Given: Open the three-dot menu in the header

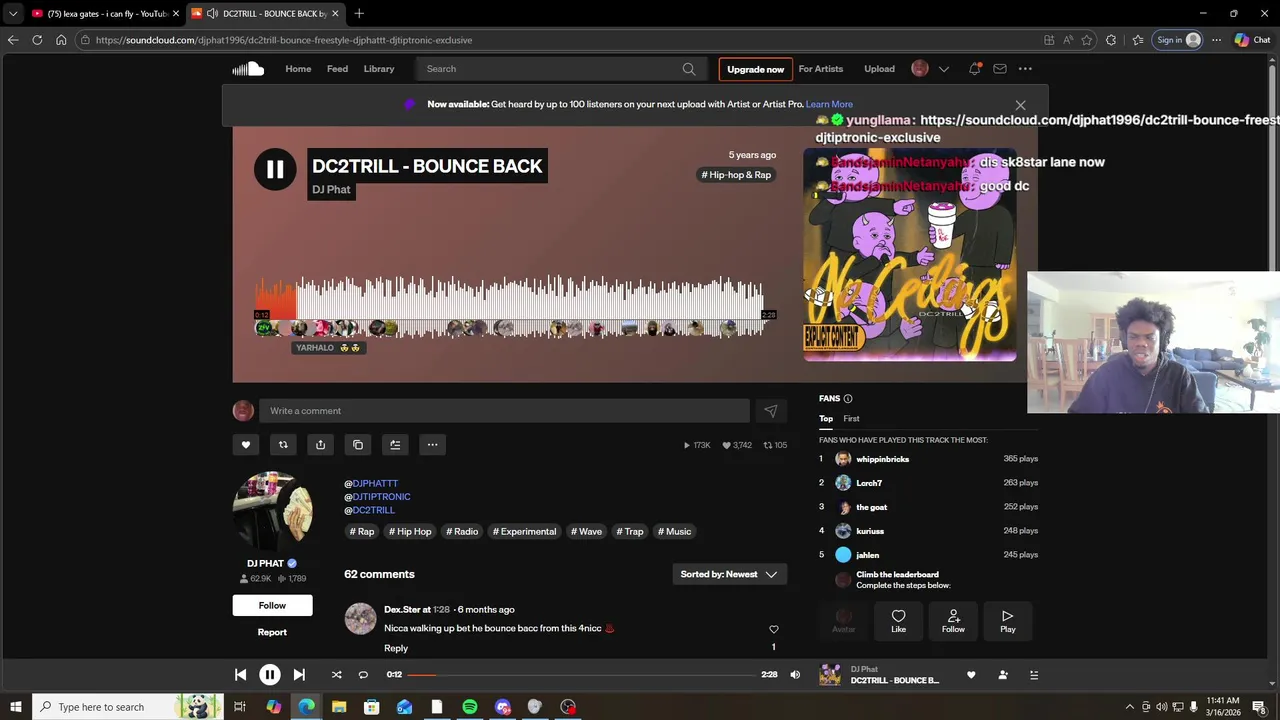Looking at the screenshot, I should point(1025,69).
